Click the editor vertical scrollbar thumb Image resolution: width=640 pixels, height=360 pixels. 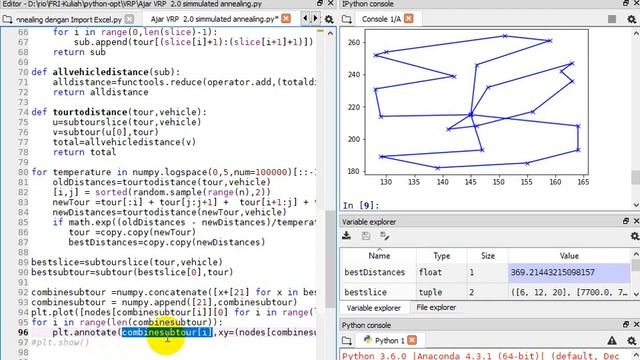[330, 260]
